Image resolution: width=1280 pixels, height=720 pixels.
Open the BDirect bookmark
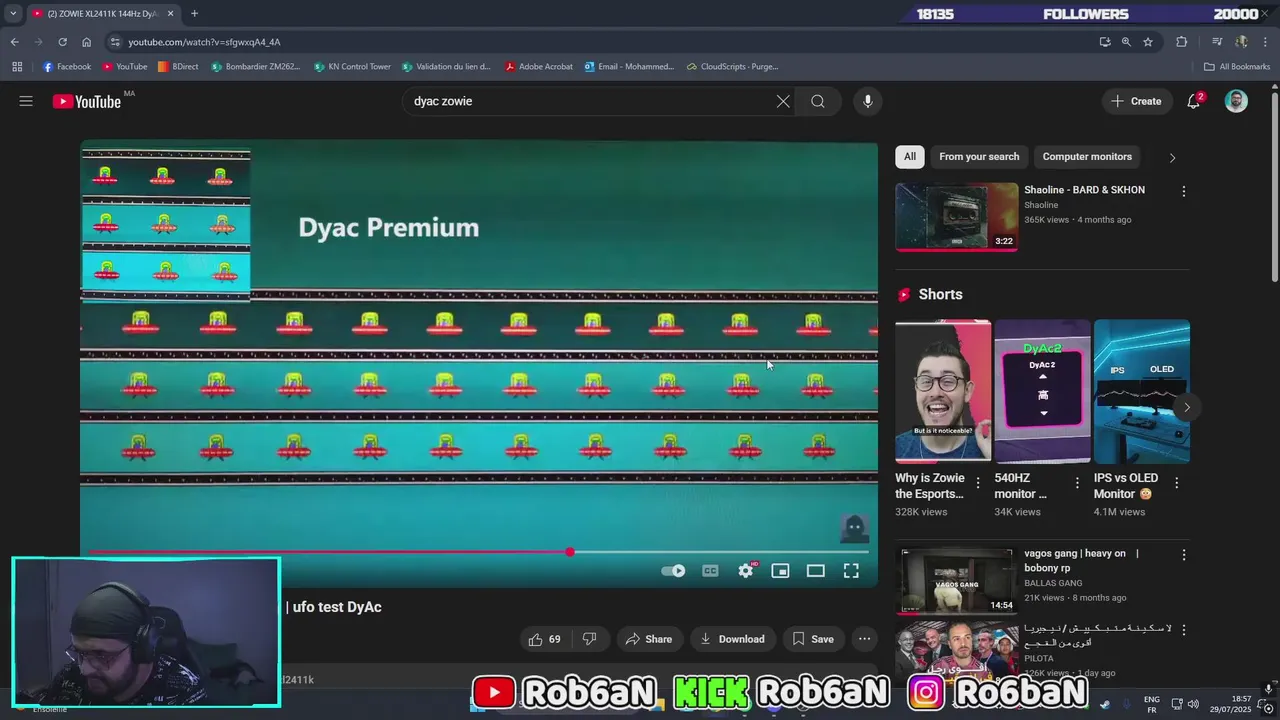[178, 67]
